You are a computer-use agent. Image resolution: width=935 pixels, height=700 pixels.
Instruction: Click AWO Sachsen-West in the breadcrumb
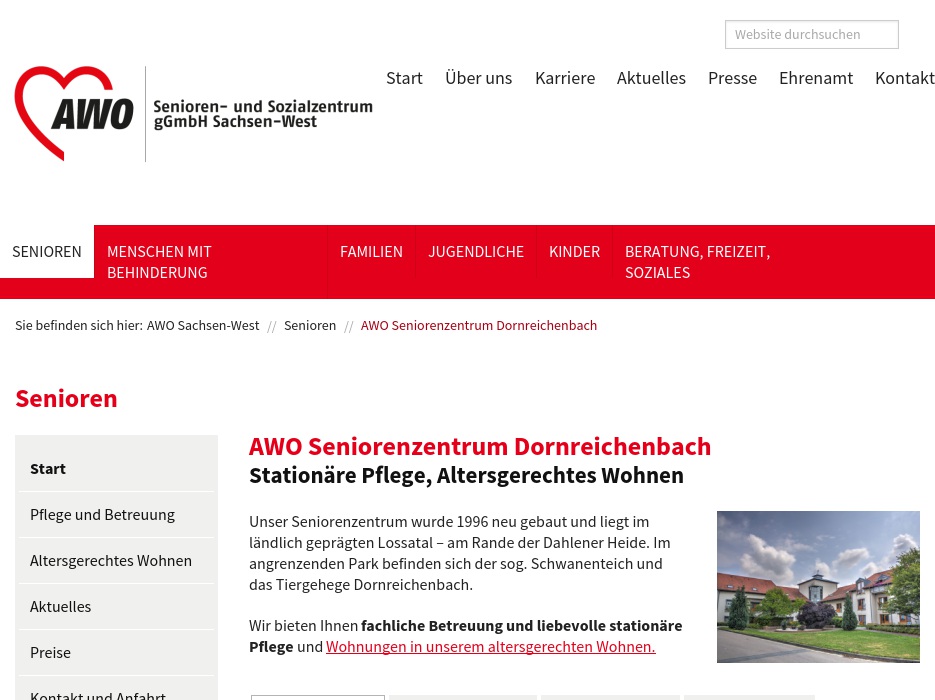(x=203, y=325)
